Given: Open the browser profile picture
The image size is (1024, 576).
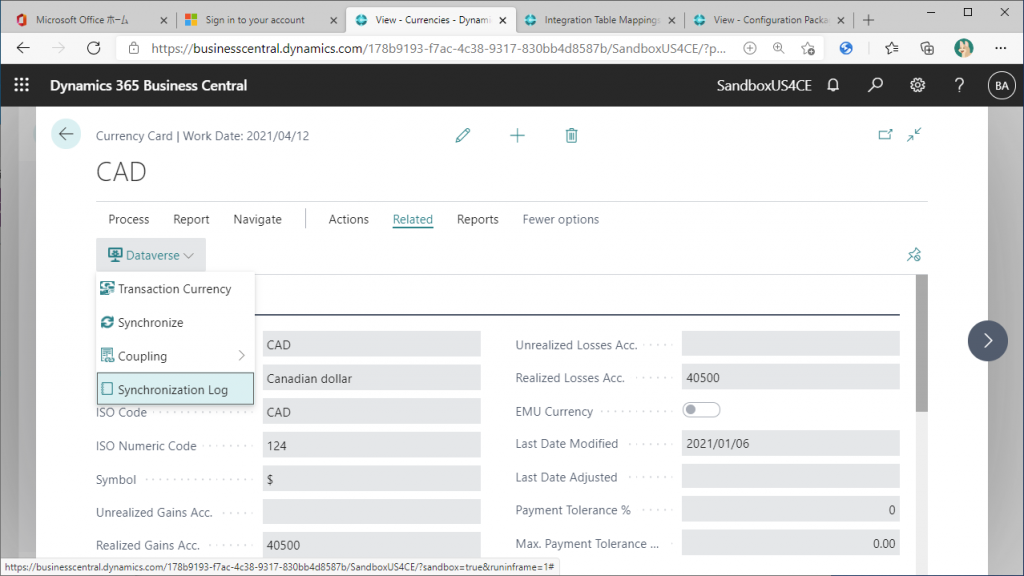Looking at the screenshot, I should [963, 48].
